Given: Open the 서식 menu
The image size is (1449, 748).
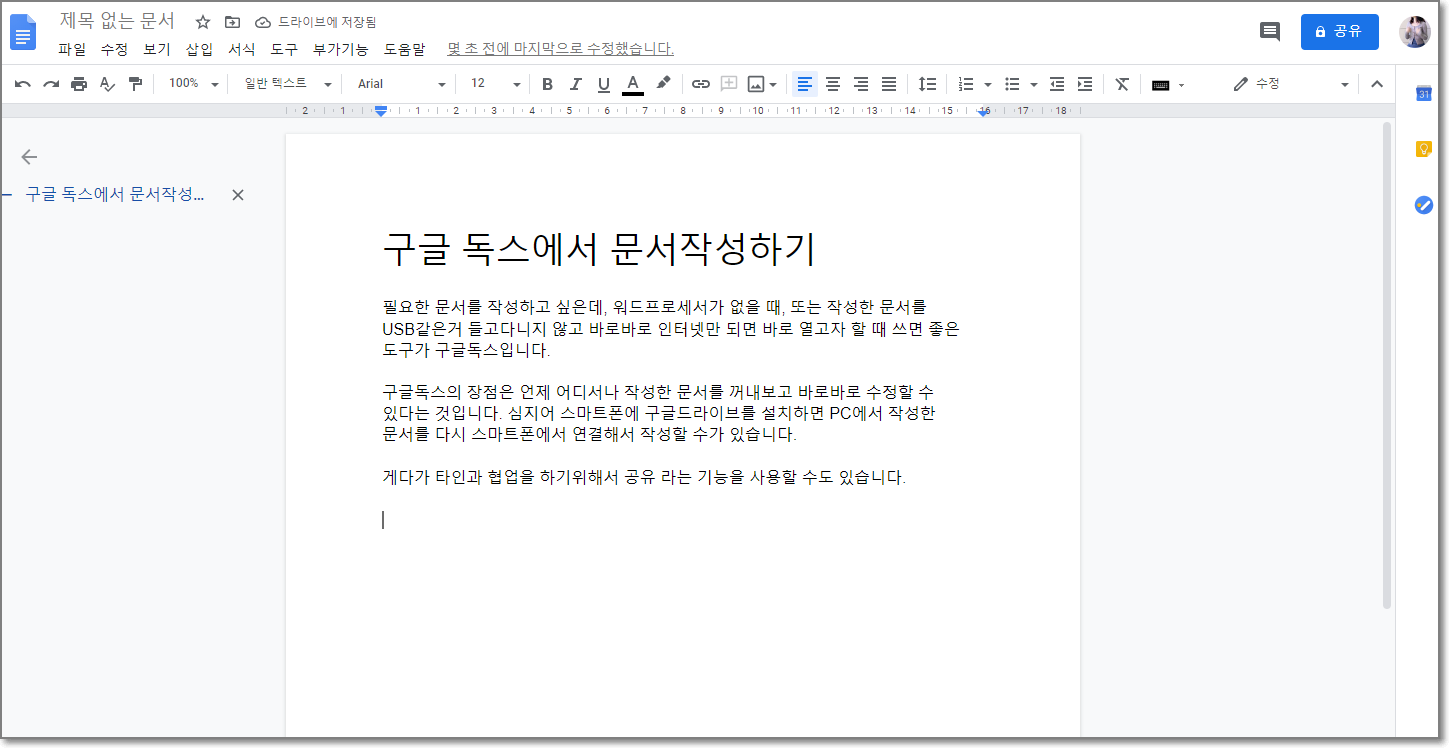Looking at the screenshot, I should (x=241, y=48).
